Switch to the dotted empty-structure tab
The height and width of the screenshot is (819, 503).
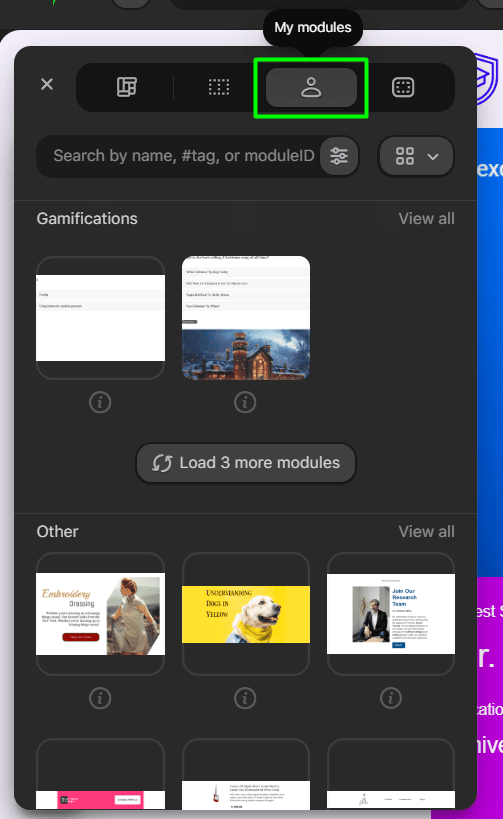pos(219,87)
